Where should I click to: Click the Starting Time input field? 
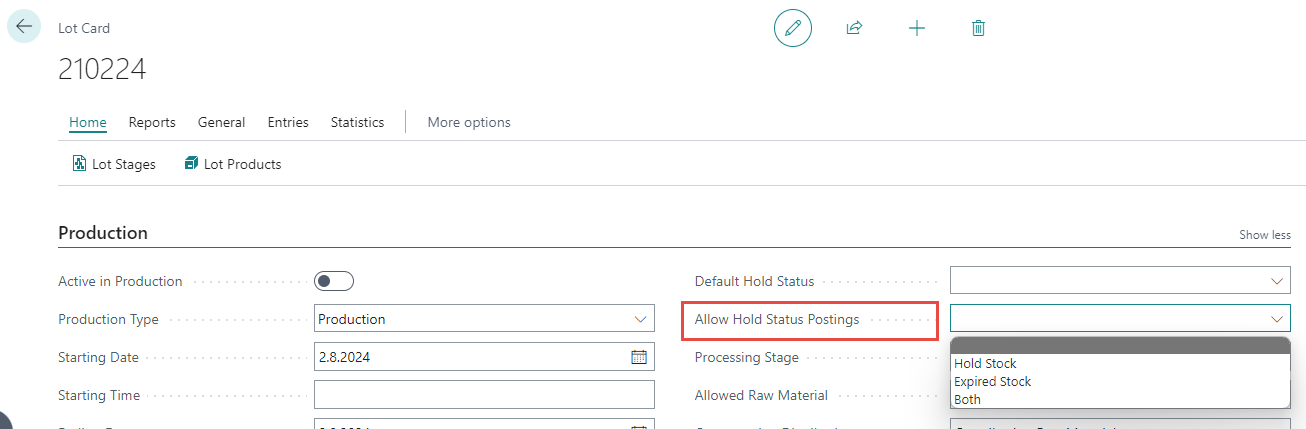484,395
